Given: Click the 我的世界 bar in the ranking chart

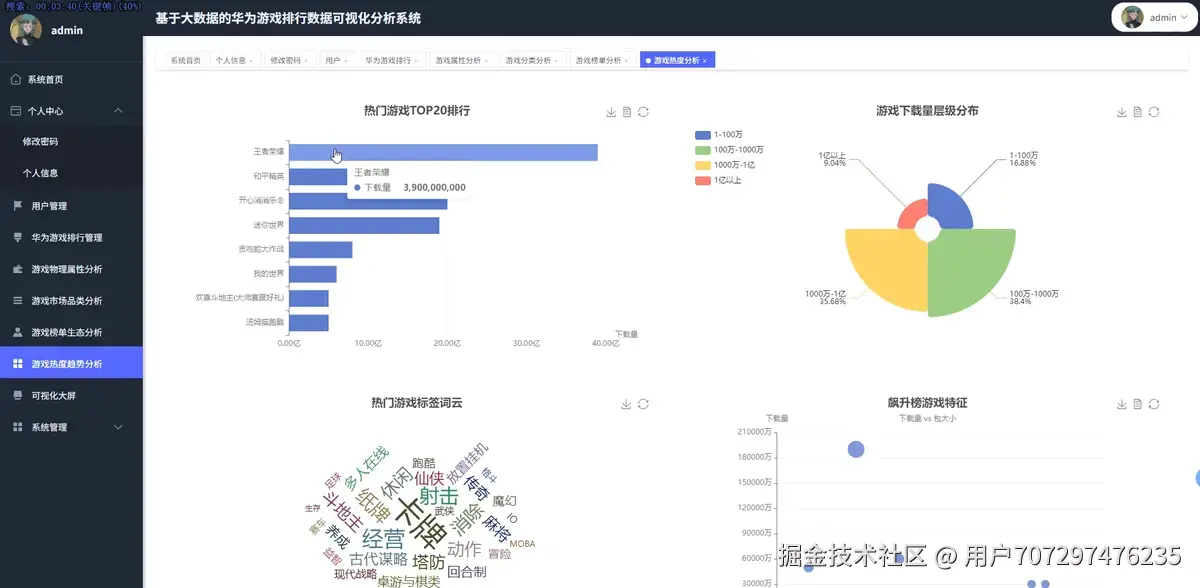Looking at the screenshot, I should pyautogui.click(x=312, y=274).
